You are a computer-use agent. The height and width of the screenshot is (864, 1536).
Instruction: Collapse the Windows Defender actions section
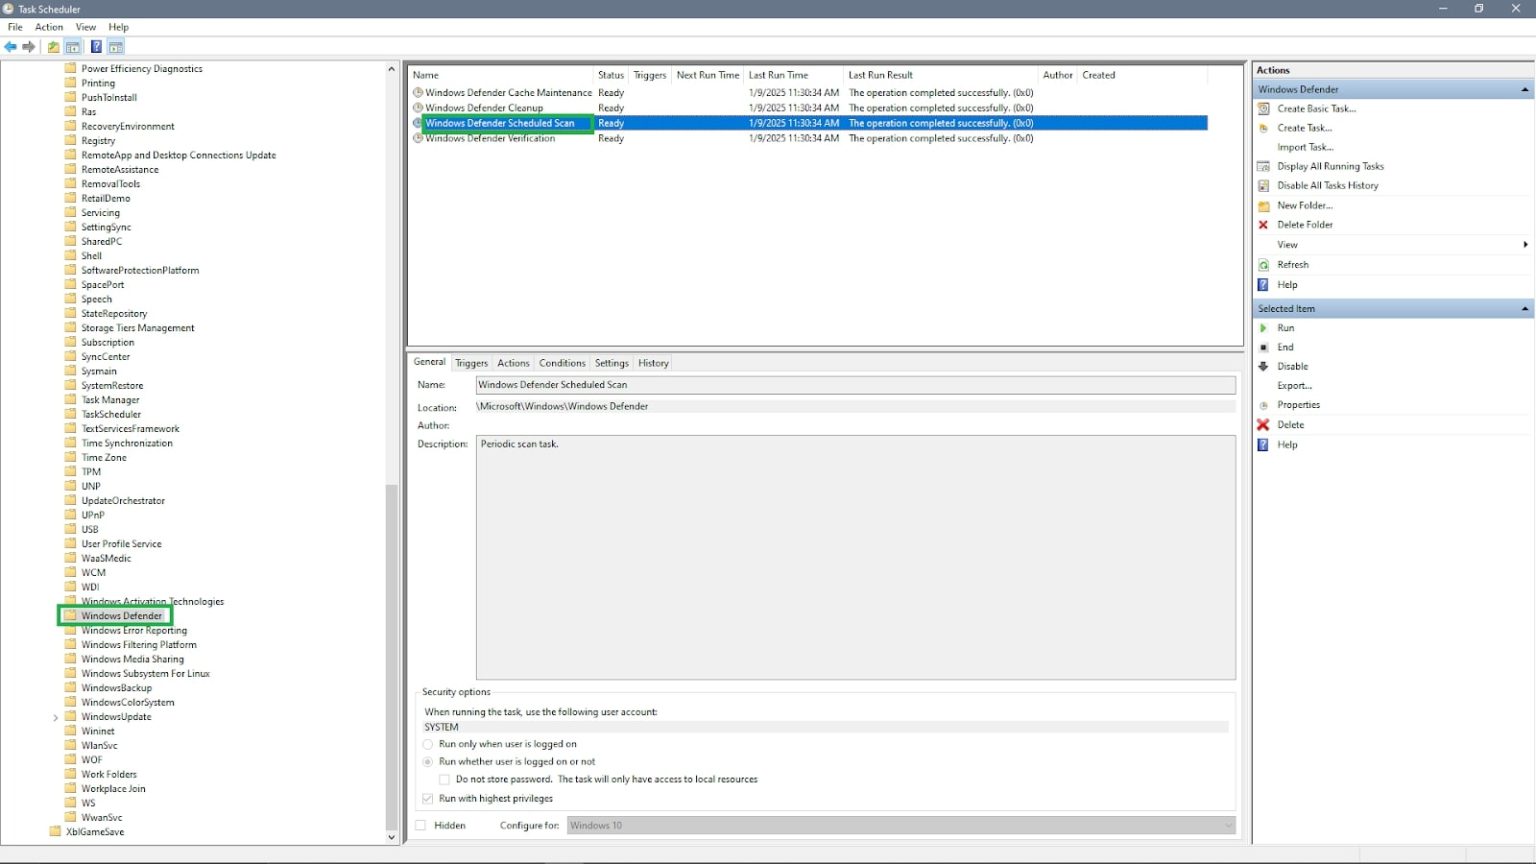(1524, 88)
